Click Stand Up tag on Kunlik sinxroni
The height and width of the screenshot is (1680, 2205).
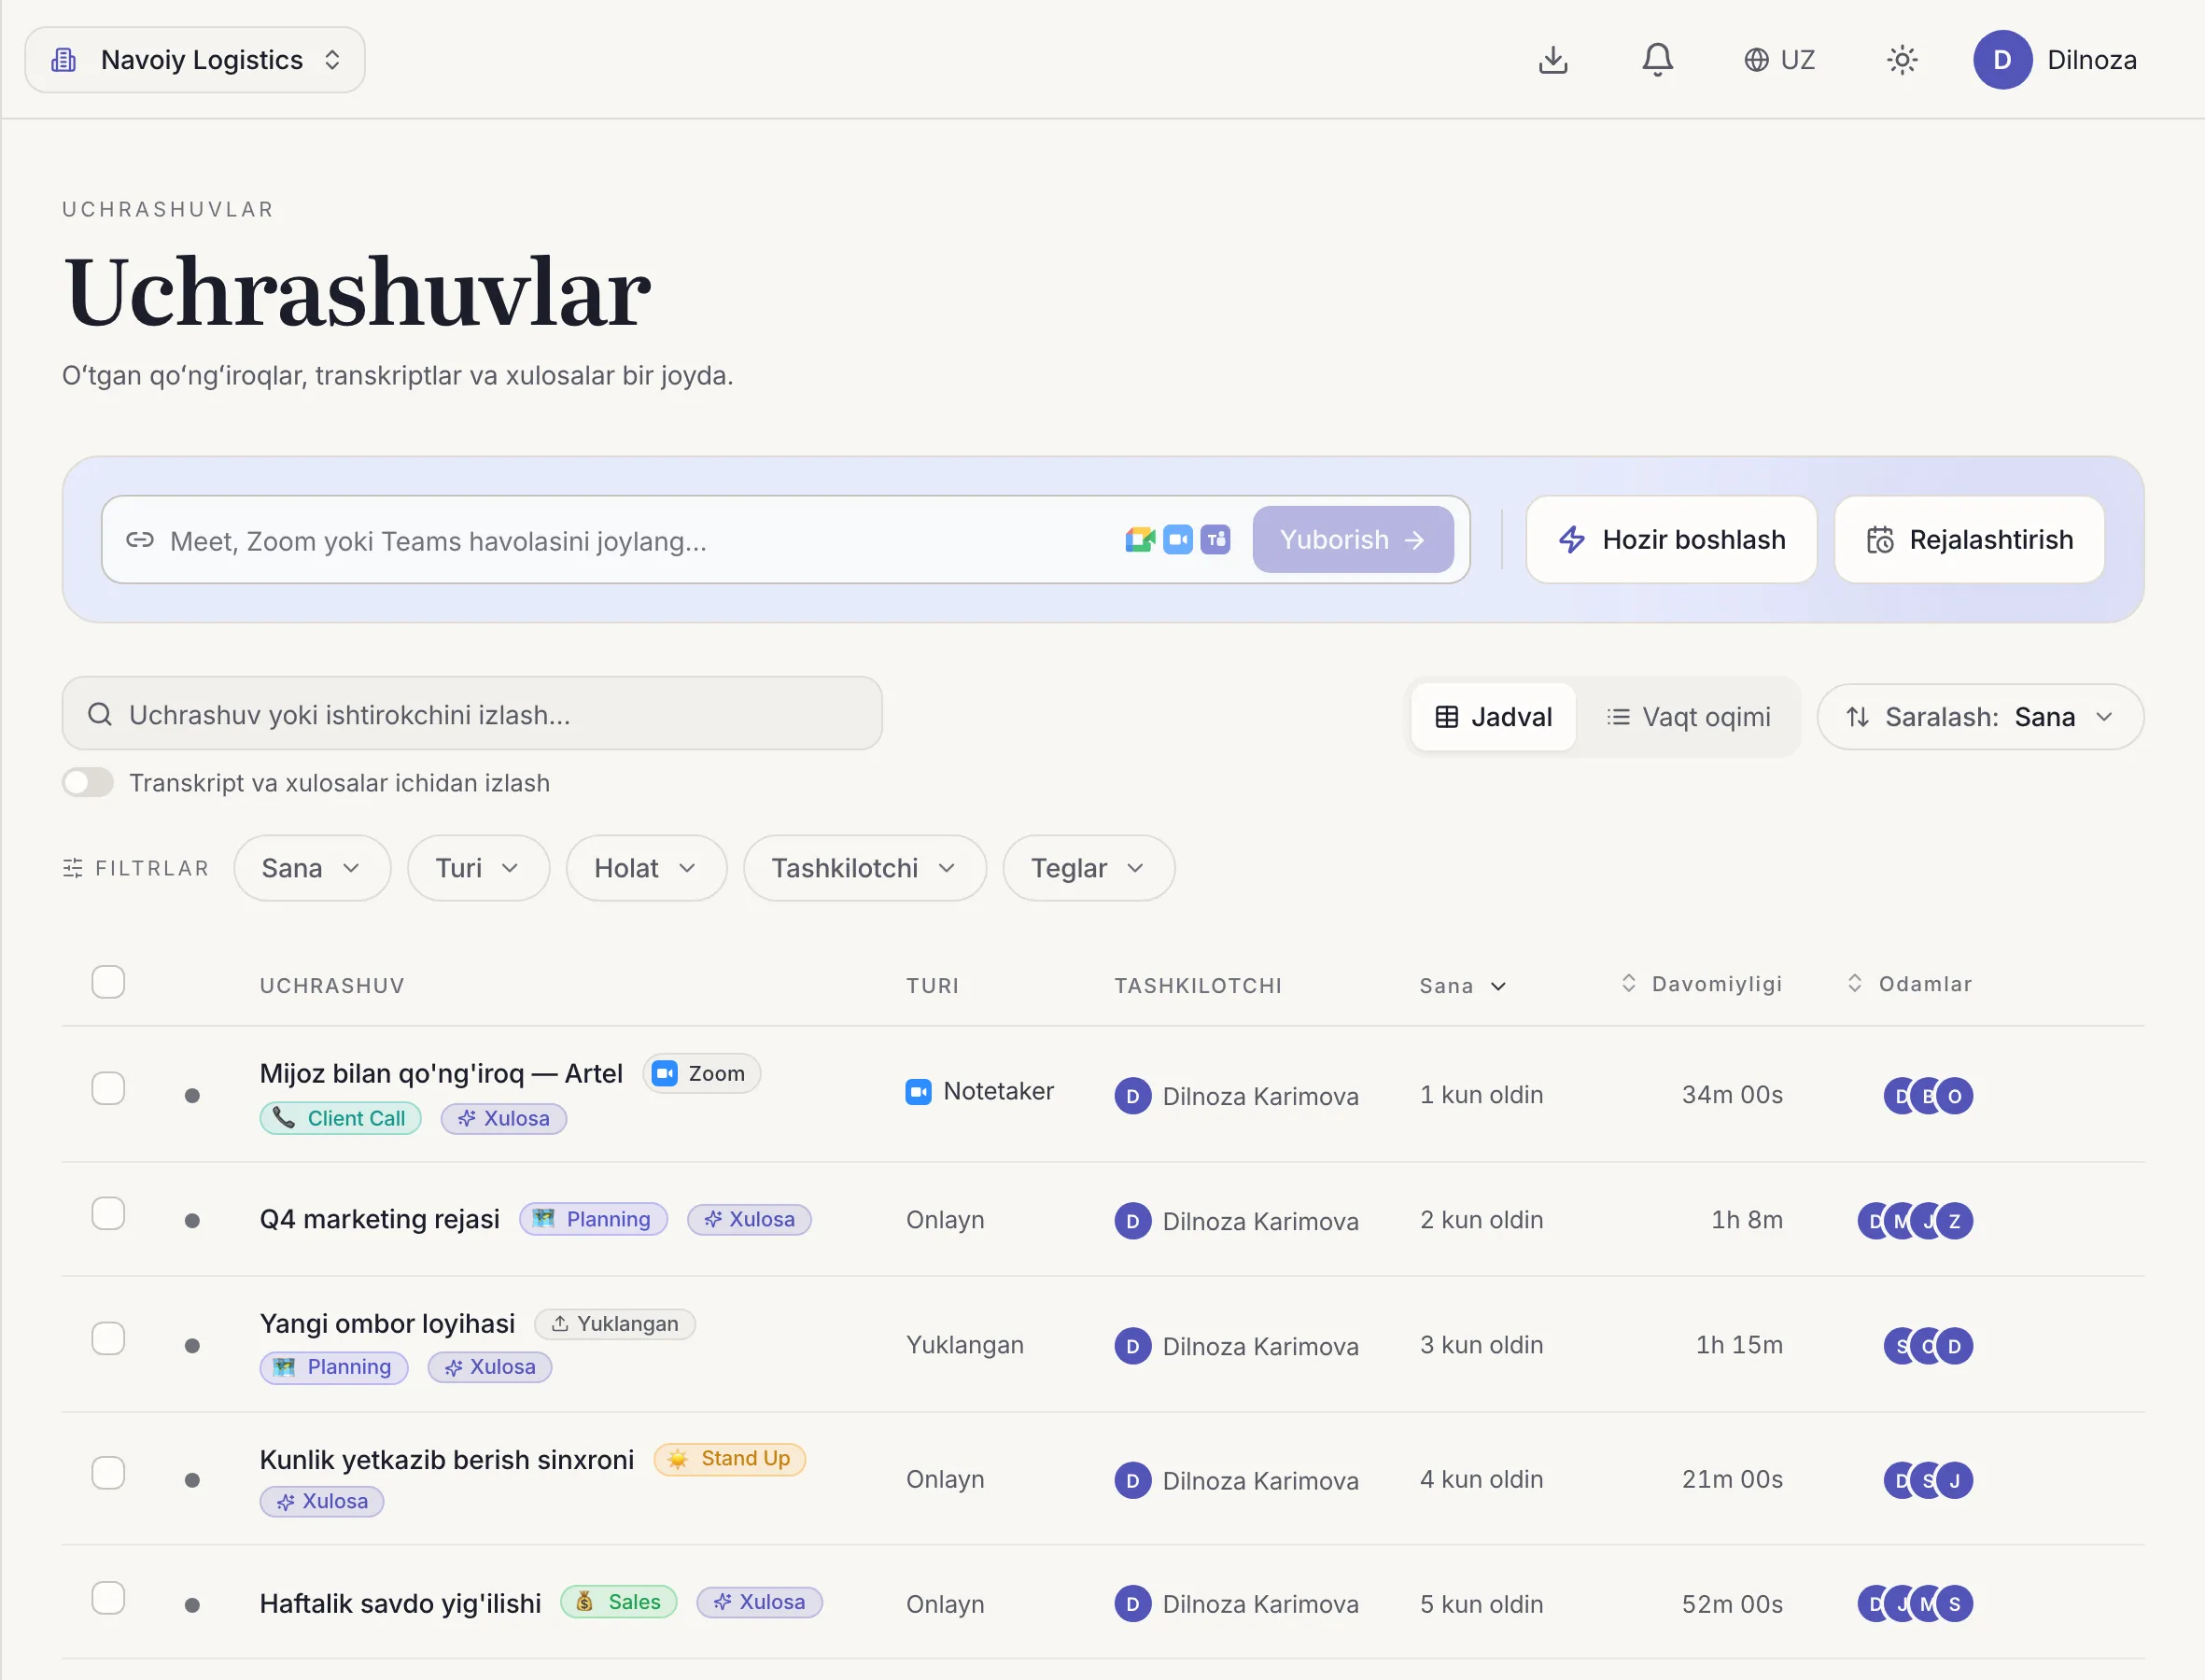tap(730, 1458)
